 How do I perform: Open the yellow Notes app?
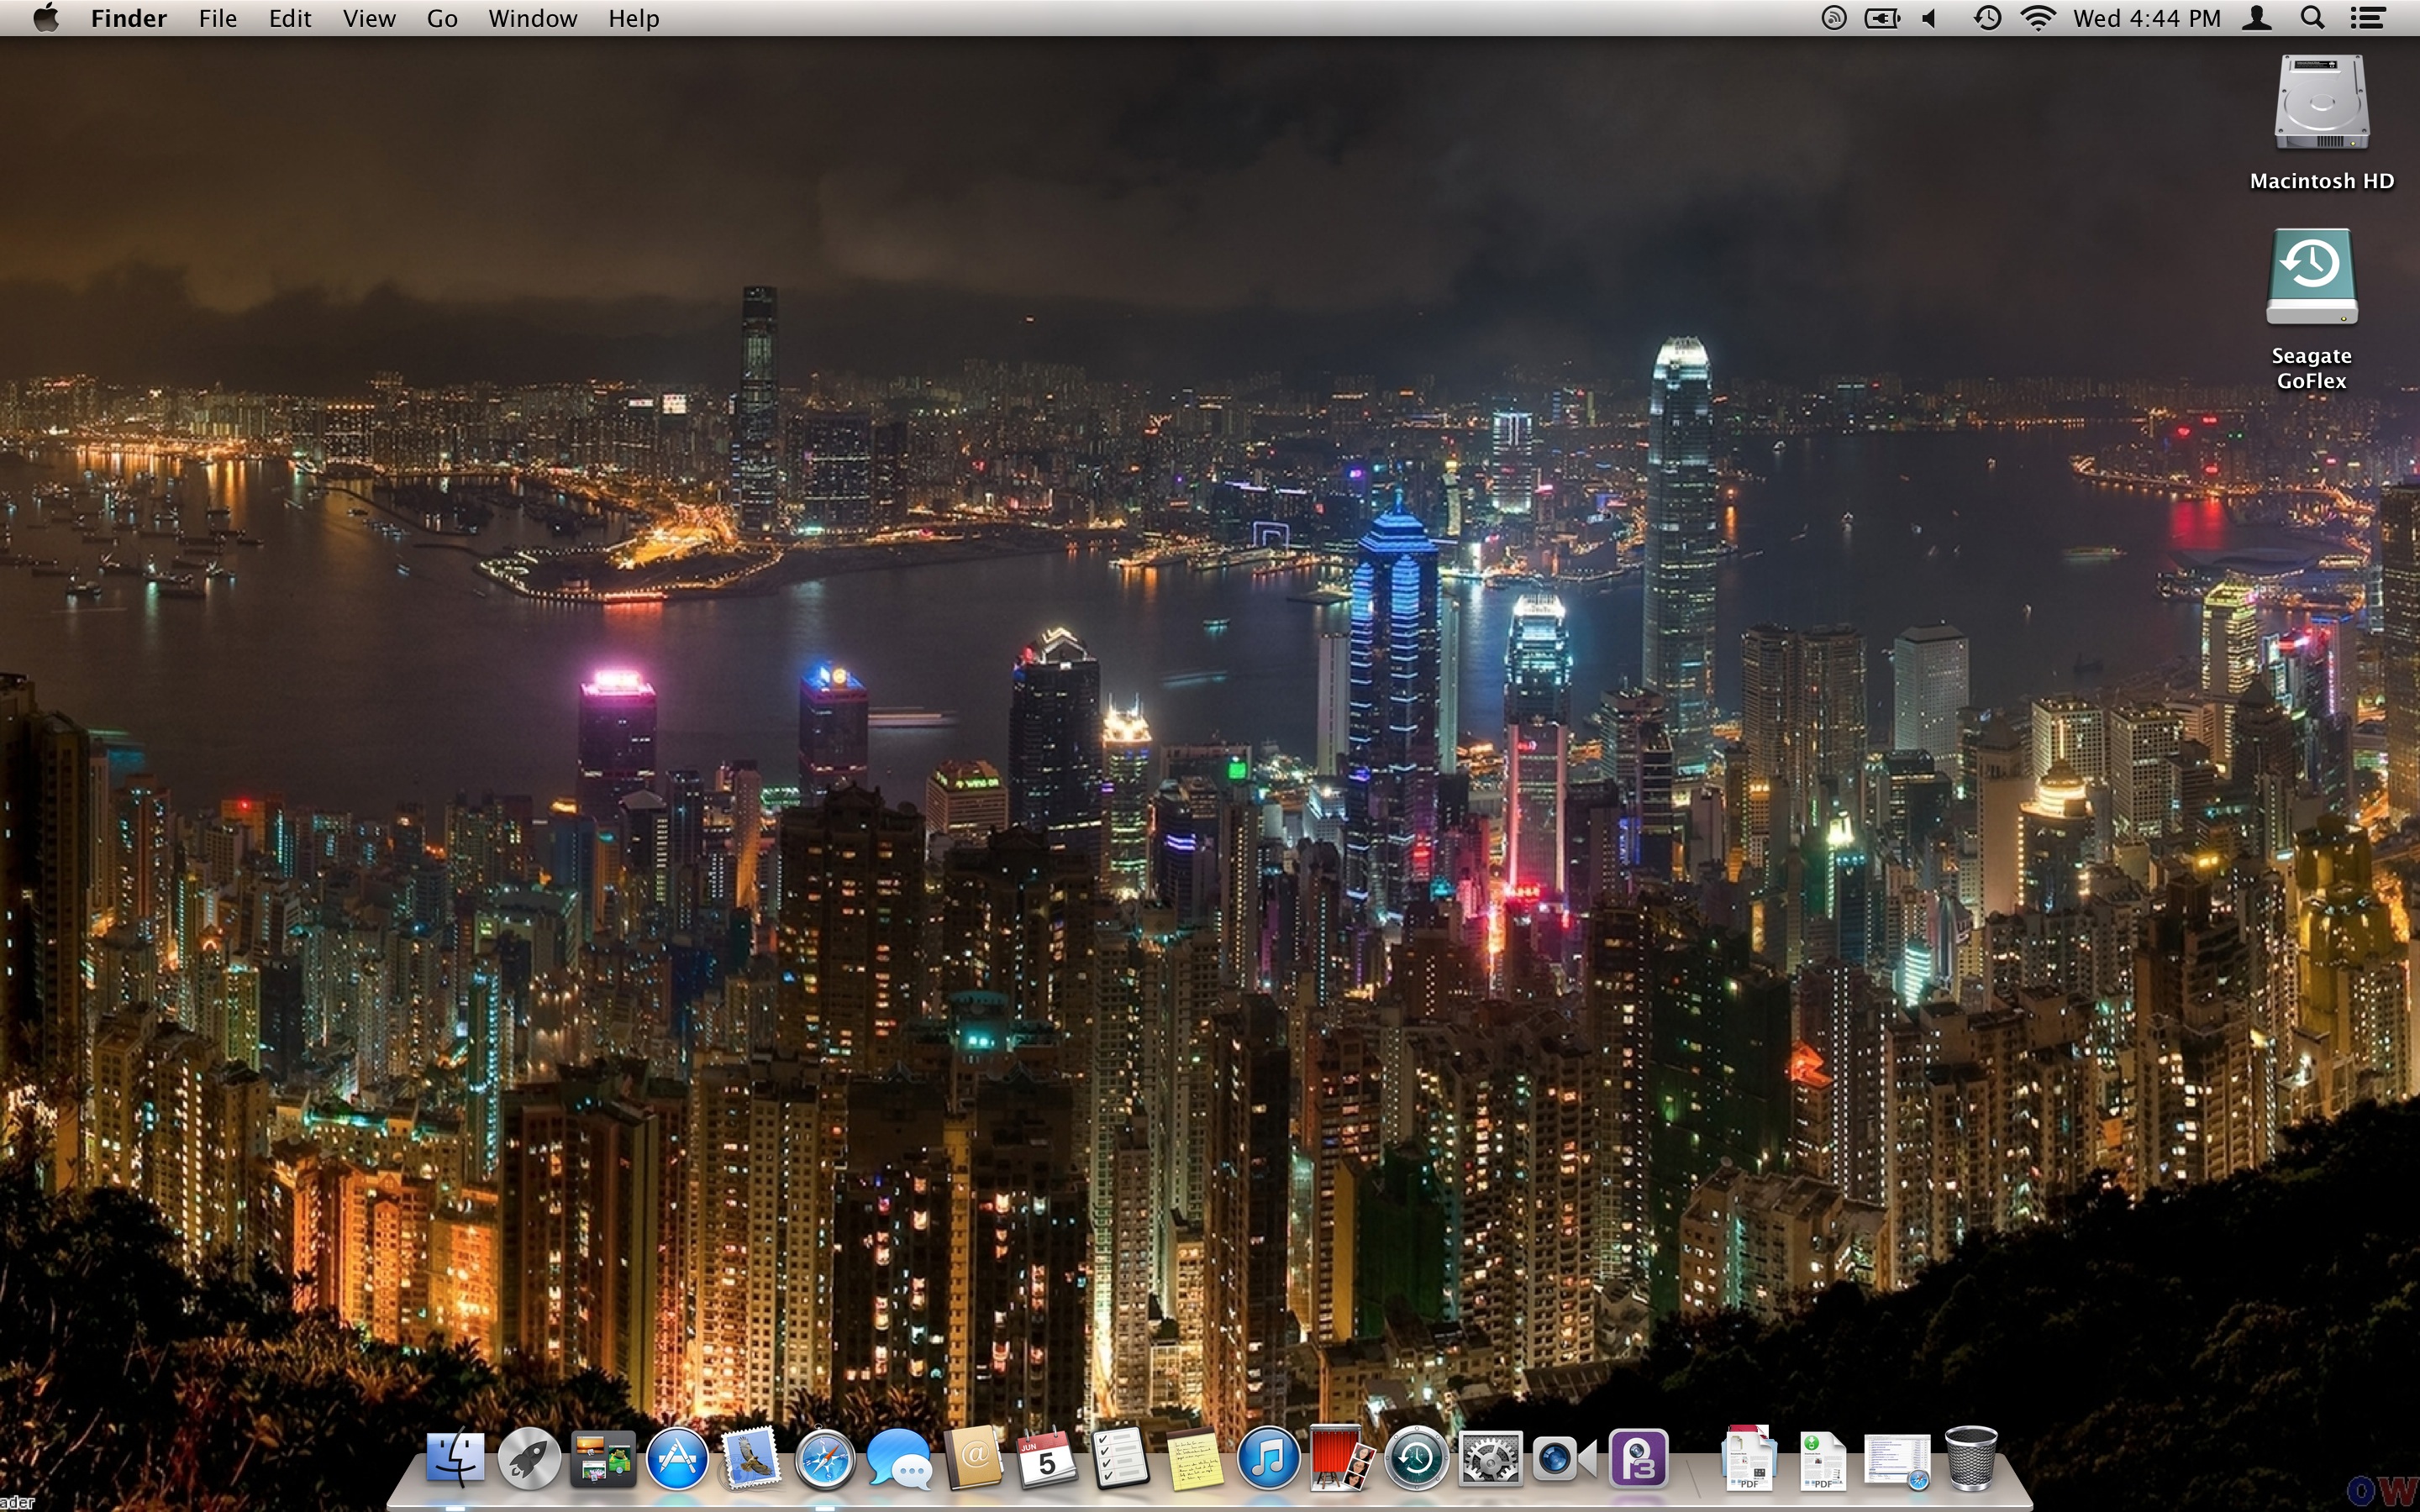tap(1194, 1458)
